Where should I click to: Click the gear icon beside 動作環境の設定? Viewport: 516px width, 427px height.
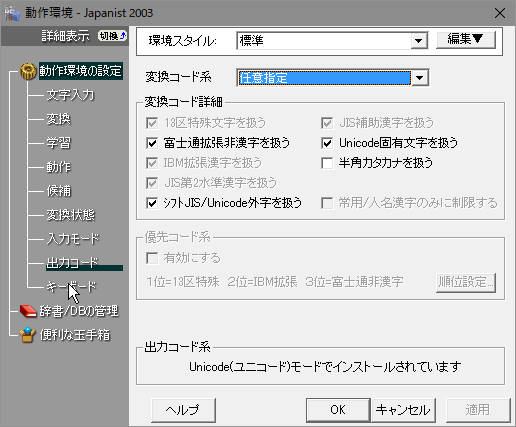pyautogui.click(x=28, y=71)
